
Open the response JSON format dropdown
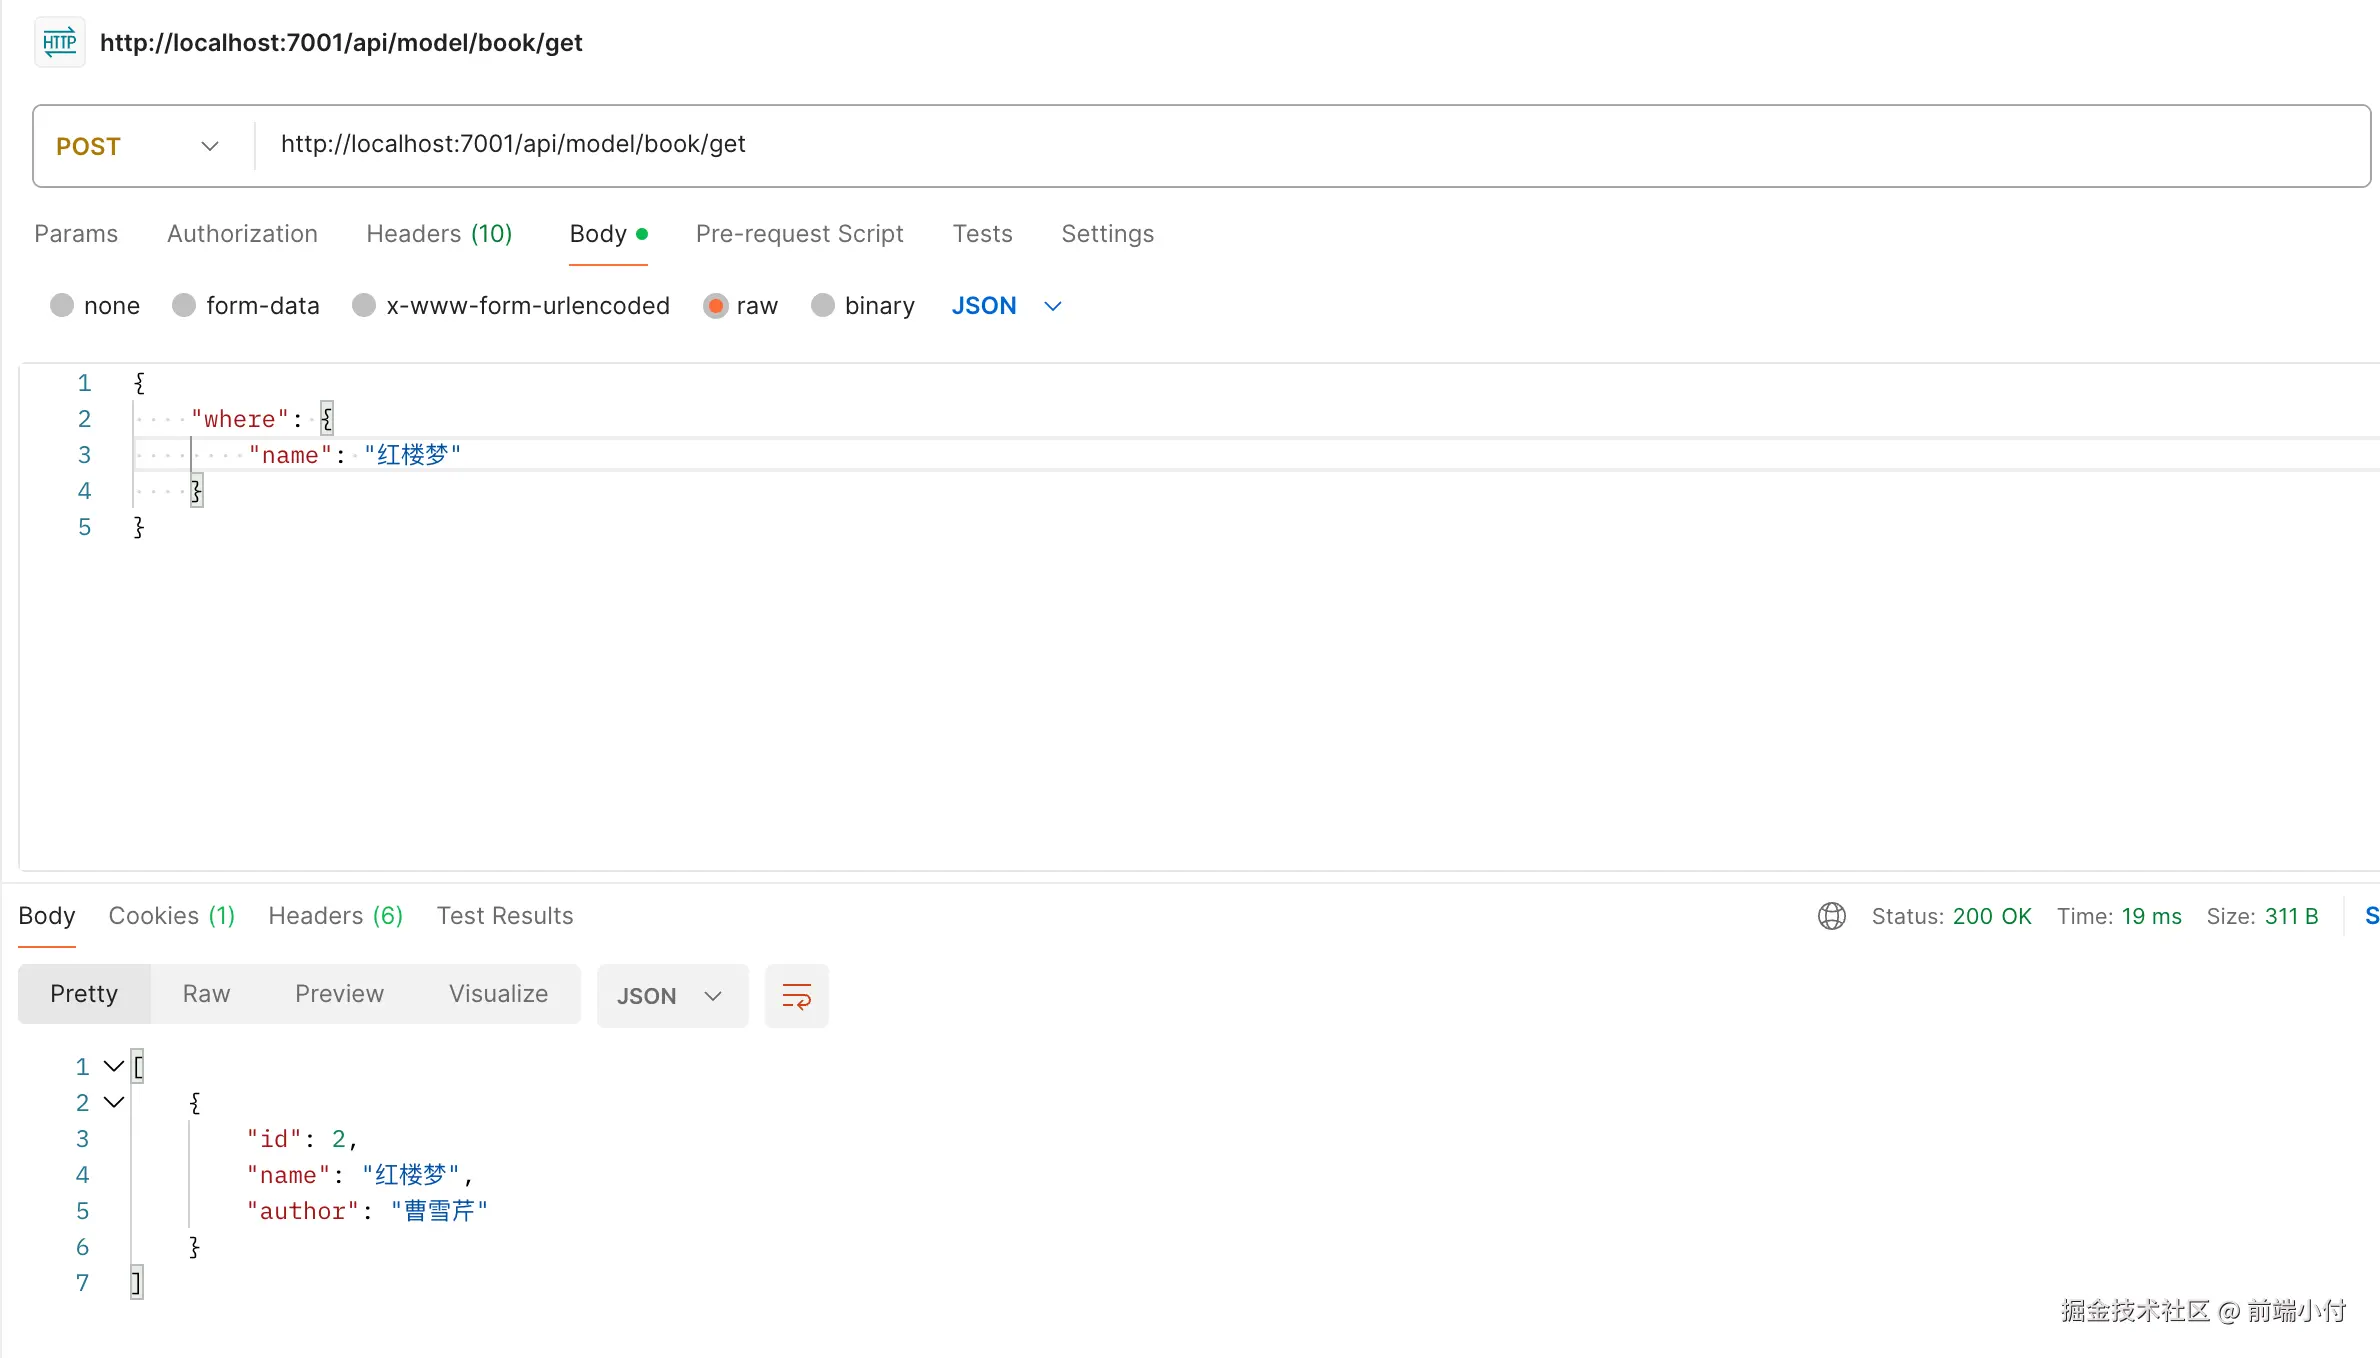click(x=671, y=996)
